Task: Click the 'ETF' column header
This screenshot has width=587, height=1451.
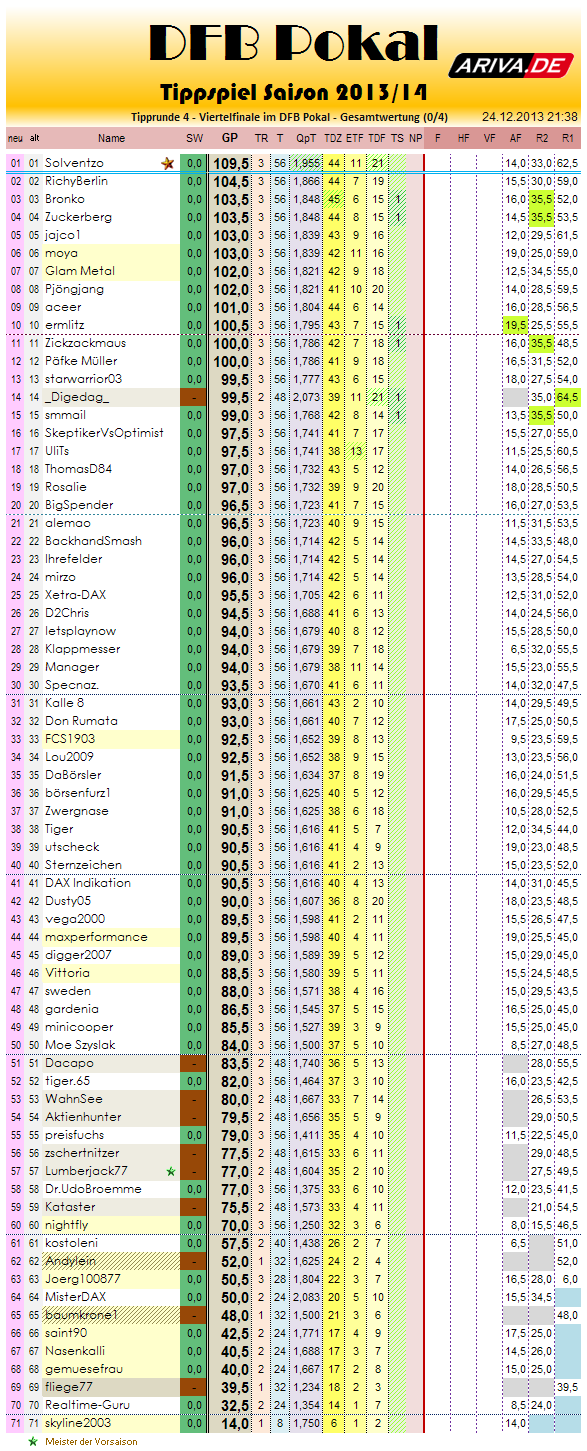Action: 355,138
